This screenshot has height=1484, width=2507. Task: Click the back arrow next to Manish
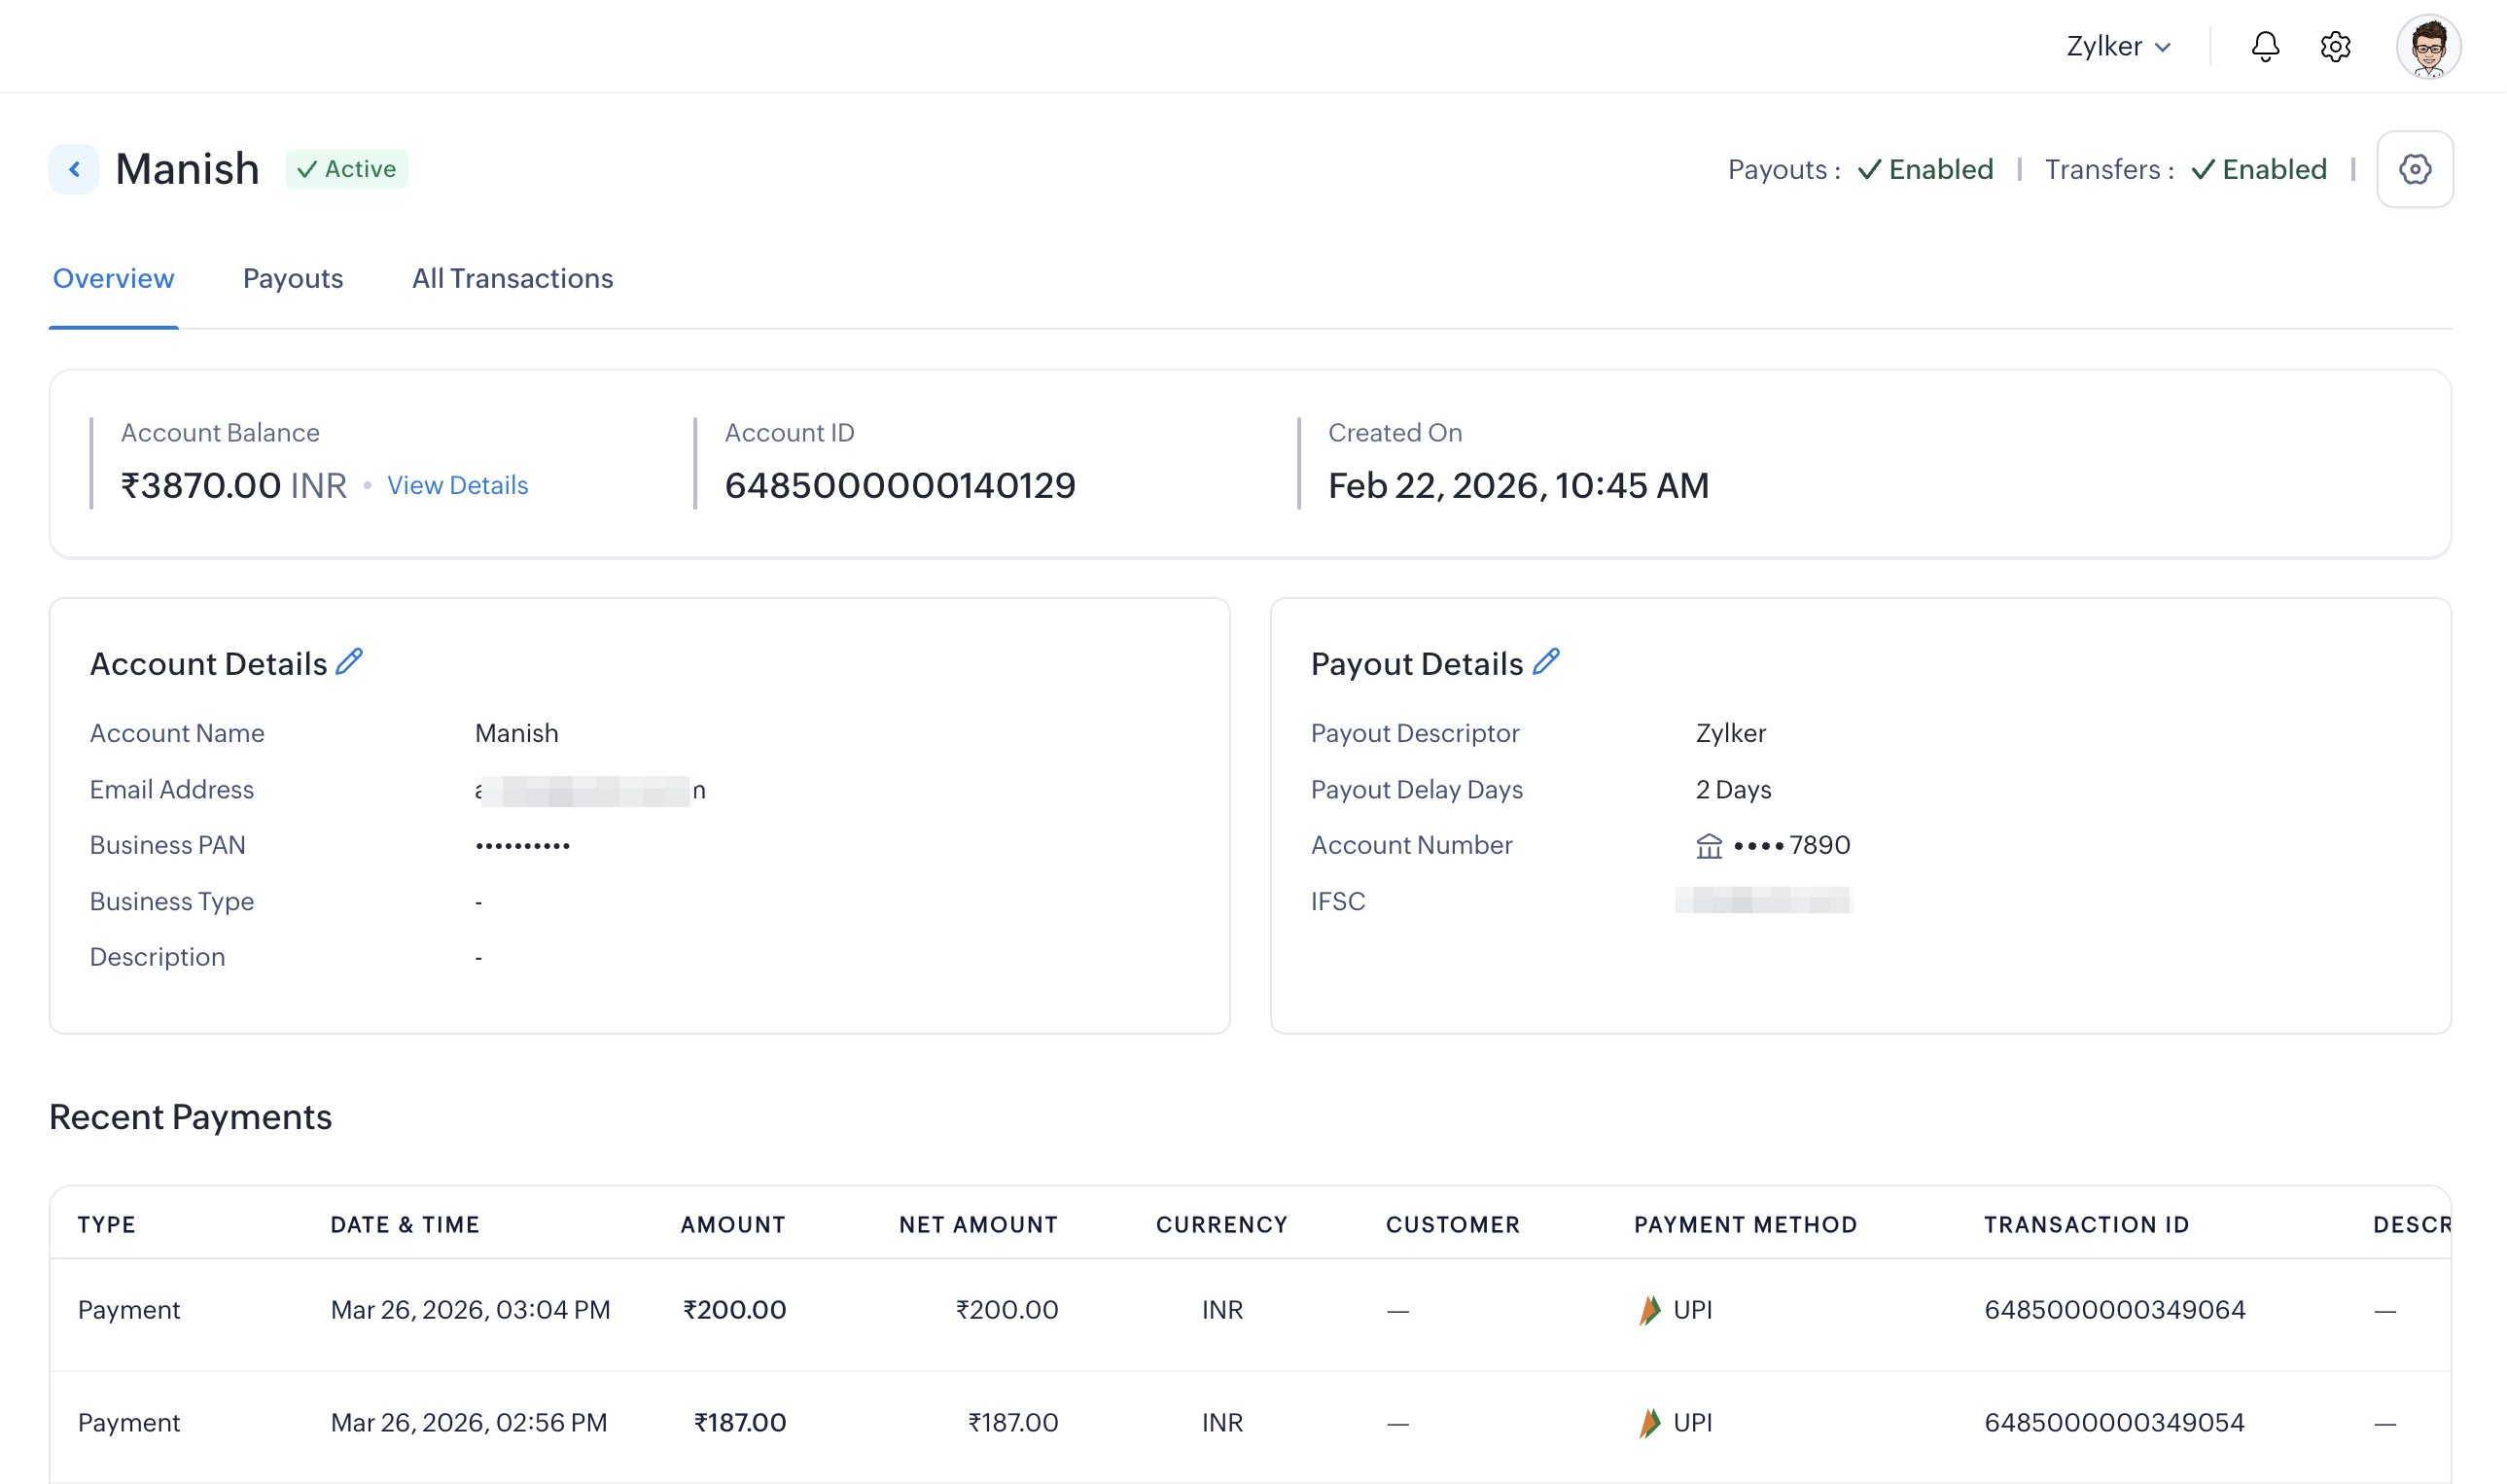[x=74, y=169]
